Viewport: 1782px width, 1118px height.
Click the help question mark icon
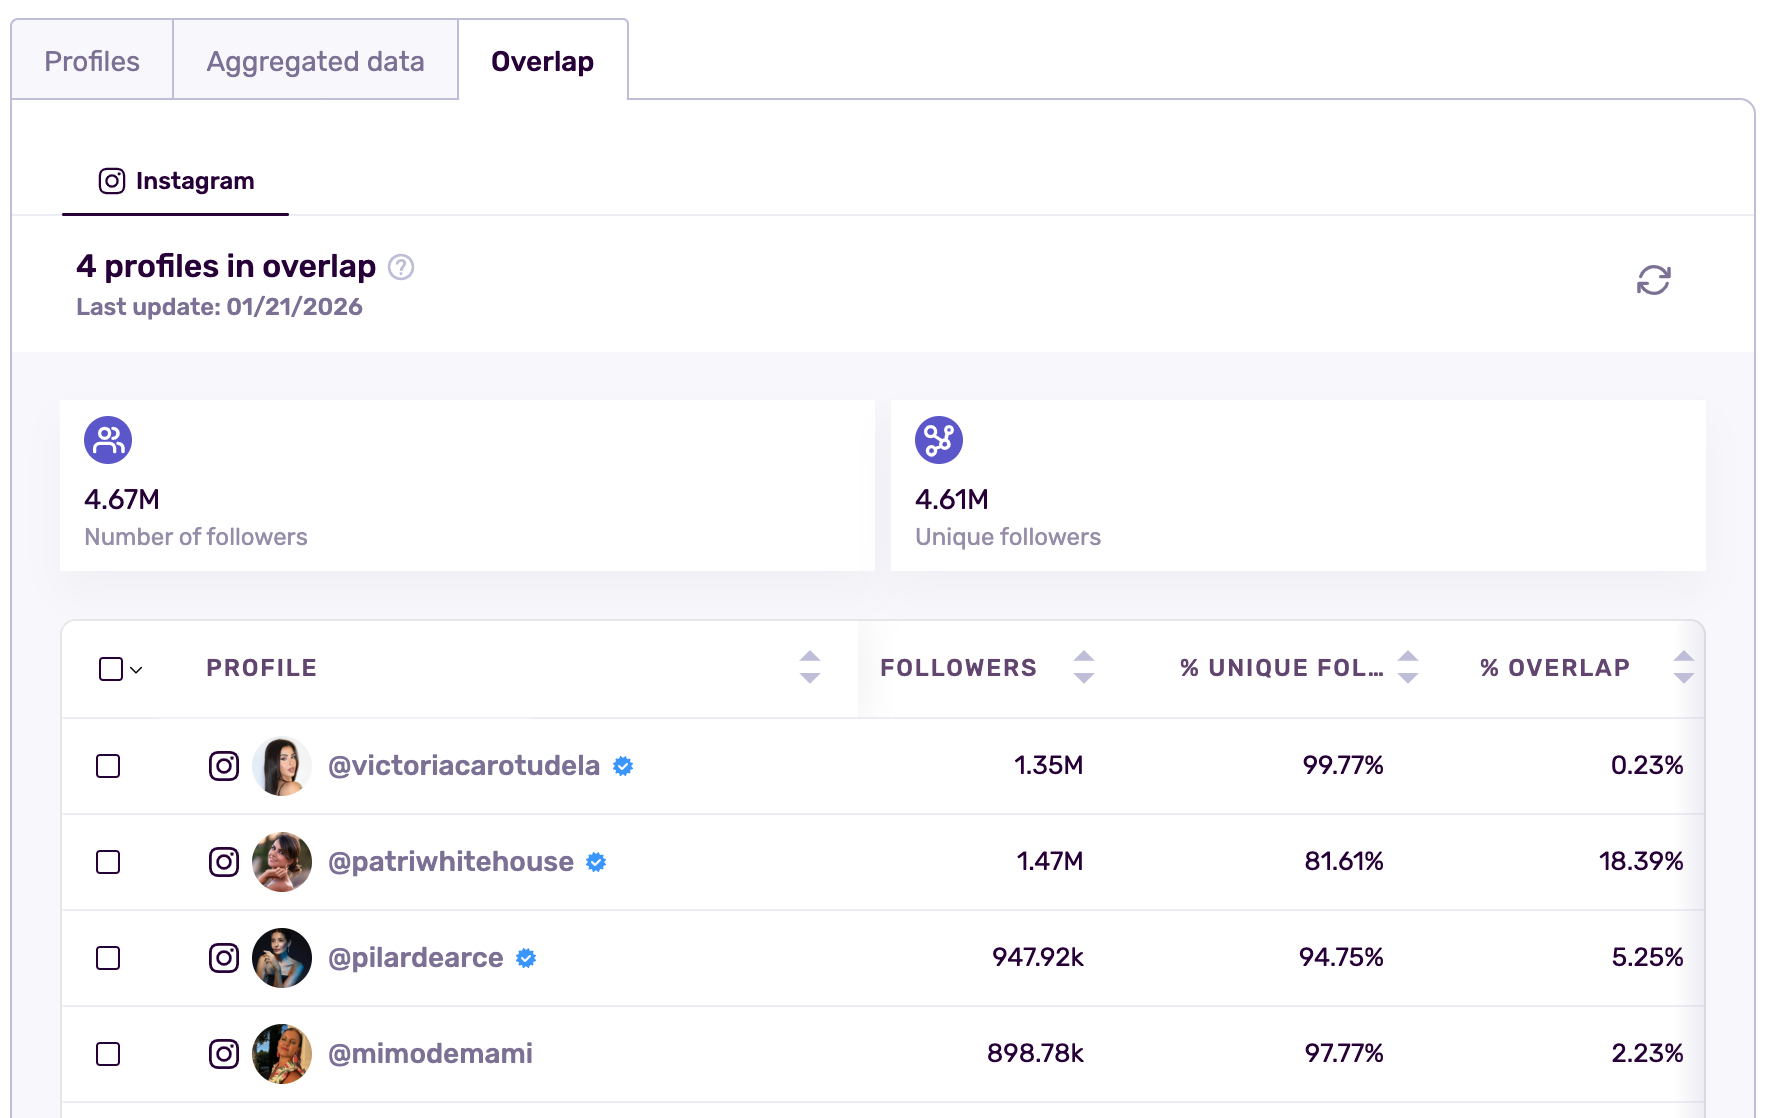401,267
